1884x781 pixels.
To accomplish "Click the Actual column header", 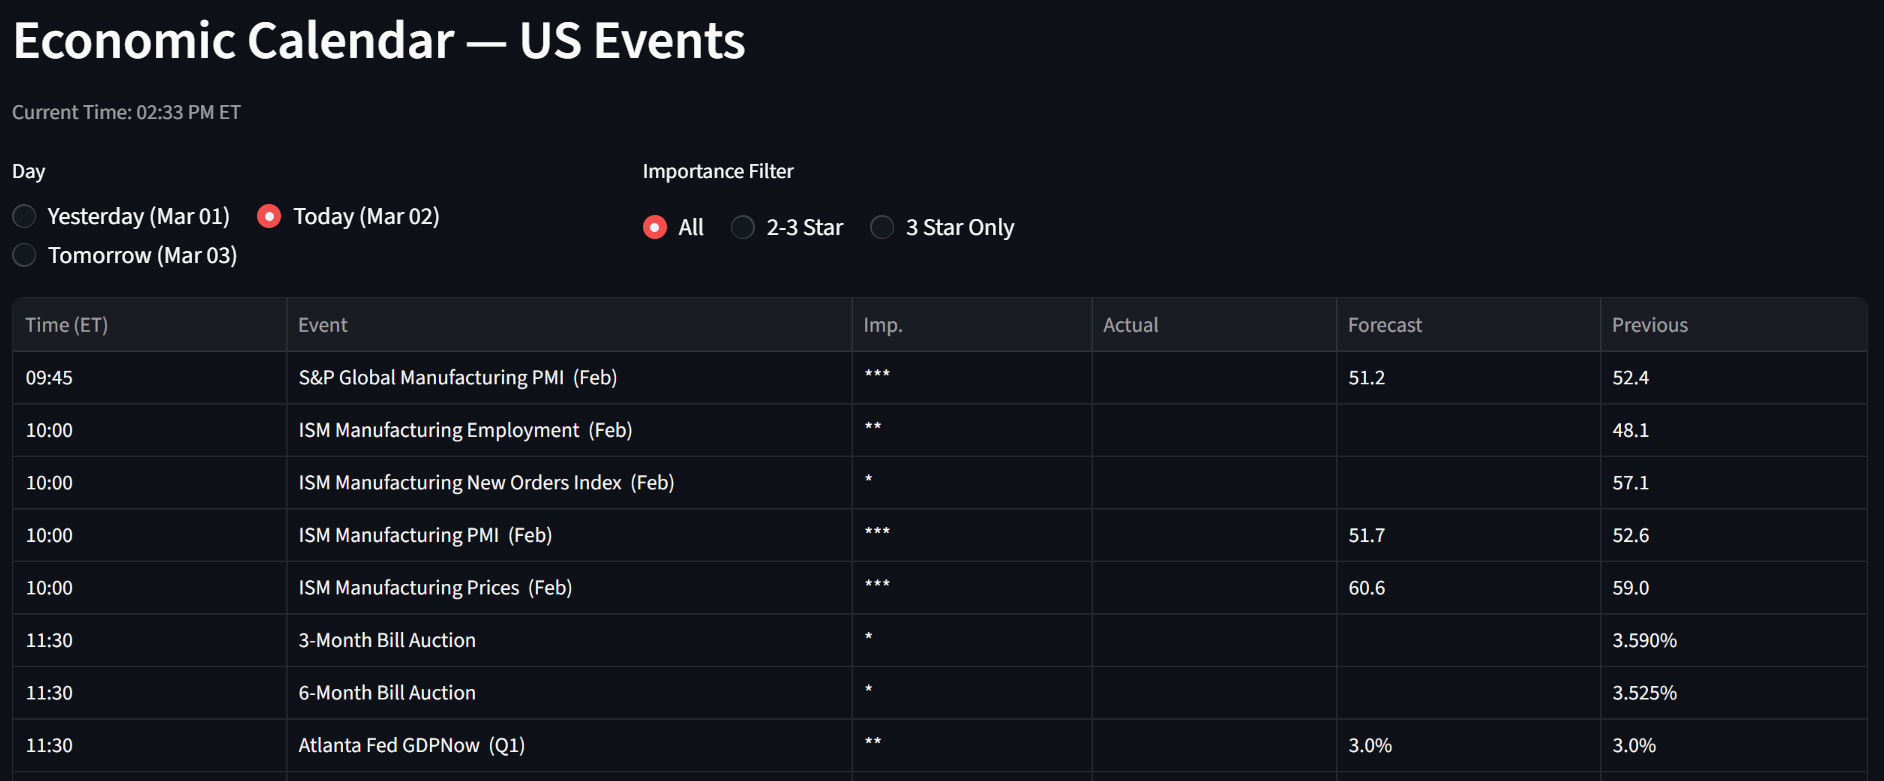I will 1130,325.
